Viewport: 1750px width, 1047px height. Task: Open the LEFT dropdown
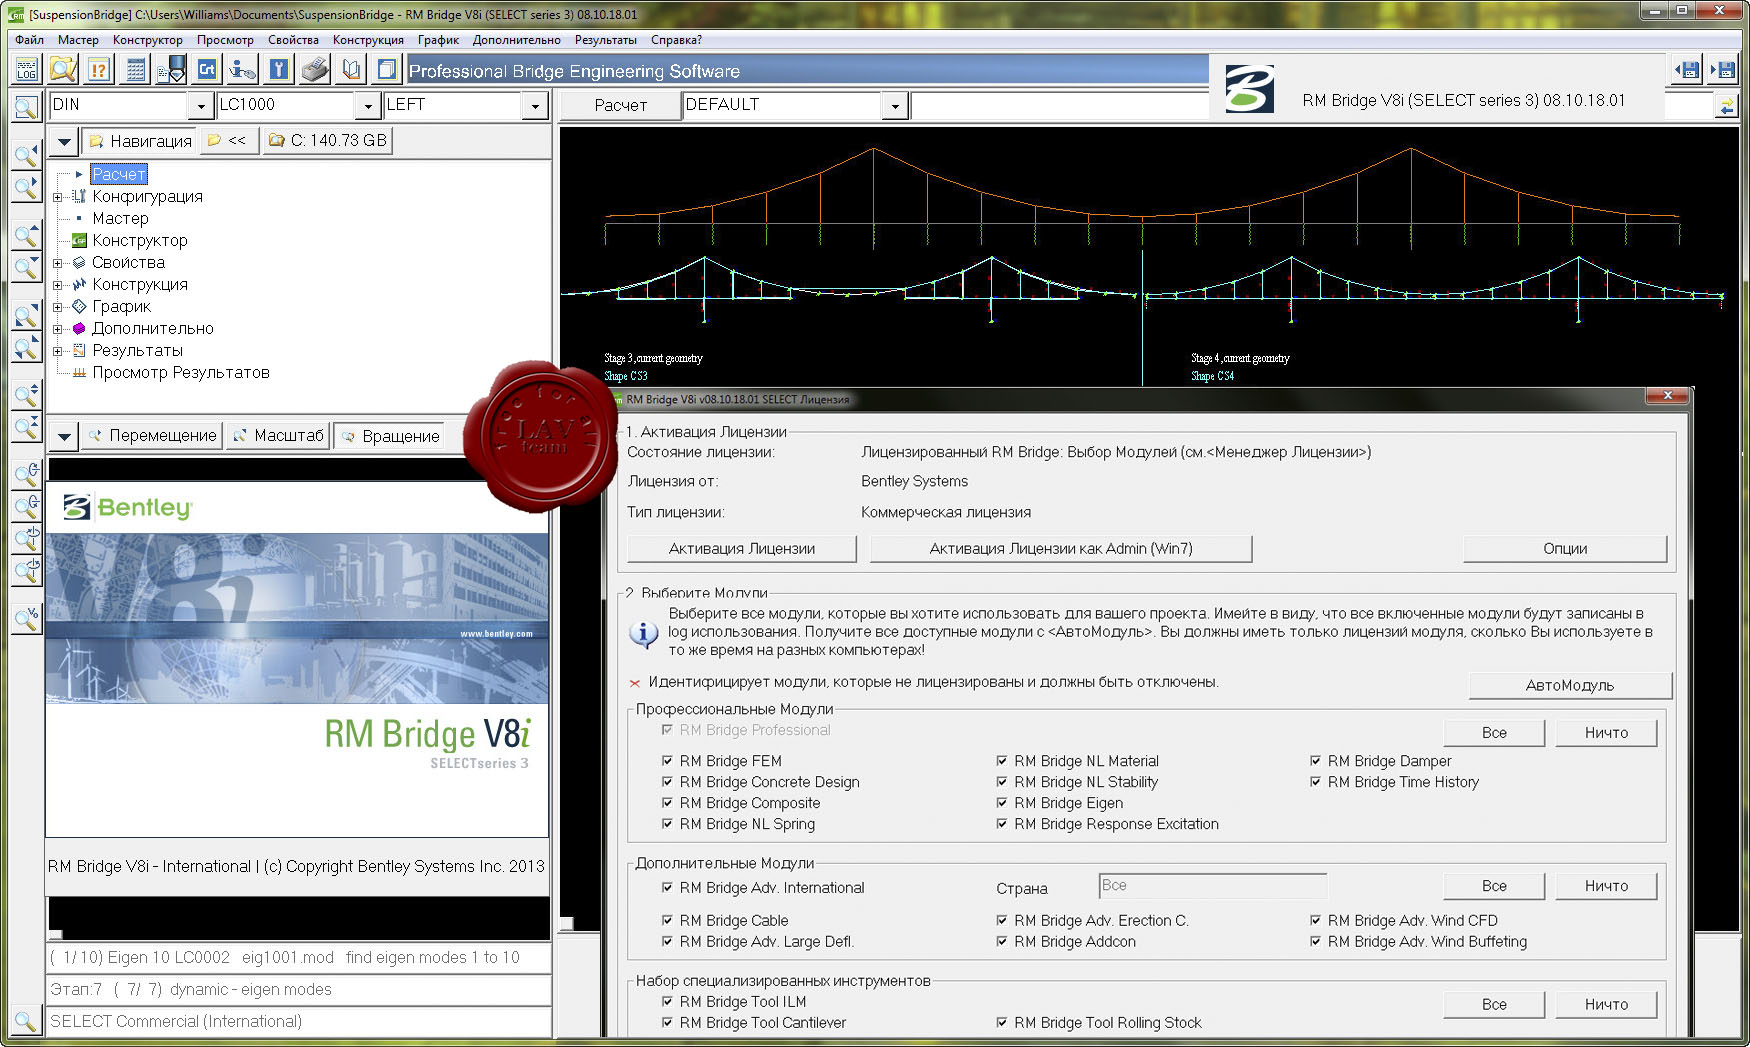coord(535,106)
